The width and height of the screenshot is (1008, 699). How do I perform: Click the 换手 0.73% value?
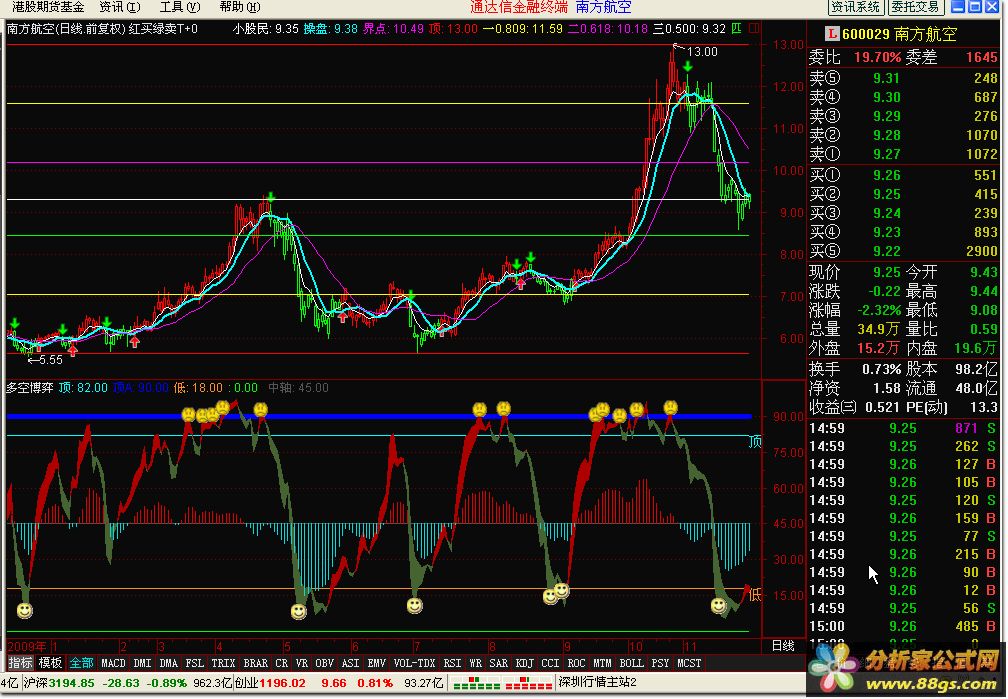click(x=881, y=370)
